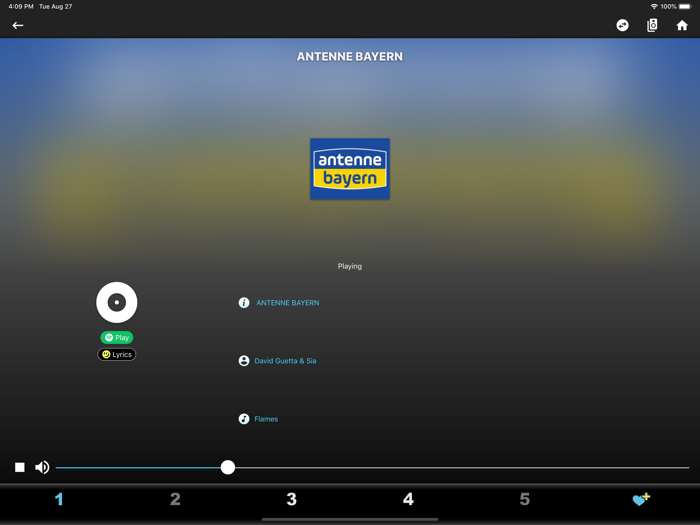
Task: Tap the white vinyl disc icon
Action: pyautogui.click(x=117, y=302)
